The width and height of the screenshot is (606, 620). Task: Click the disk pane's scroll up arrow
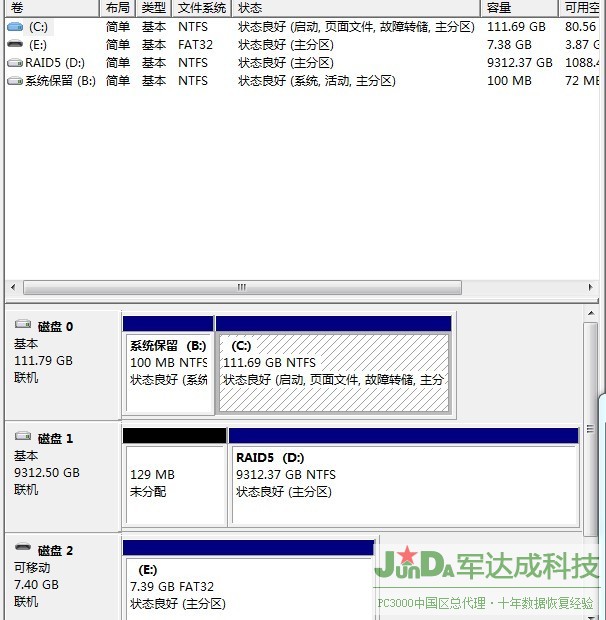click(591, 314)
